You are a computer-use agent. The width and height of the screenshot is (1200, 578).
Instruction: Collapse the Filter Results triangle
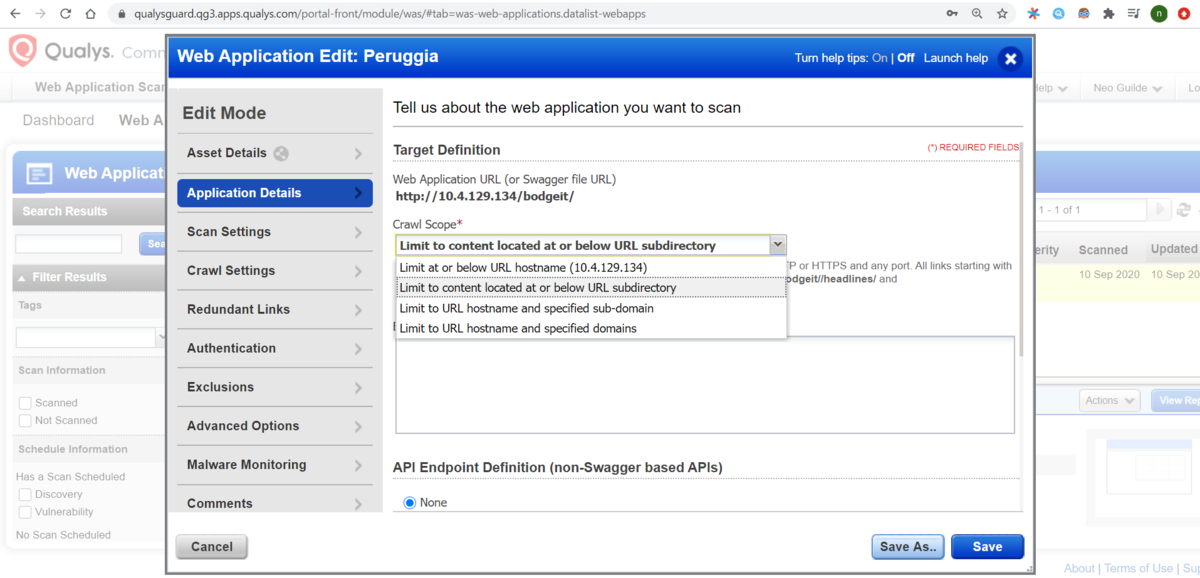(22, 277)
